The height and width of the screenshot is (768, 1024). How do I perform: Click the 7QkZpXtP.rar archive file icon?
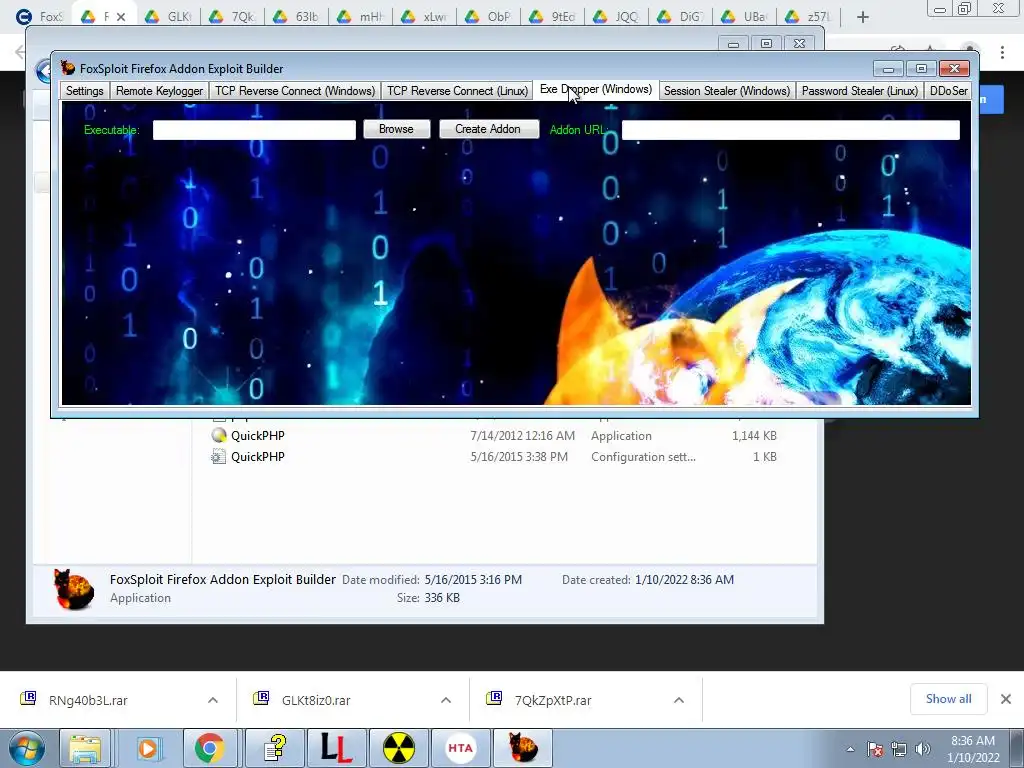(494, 699)
